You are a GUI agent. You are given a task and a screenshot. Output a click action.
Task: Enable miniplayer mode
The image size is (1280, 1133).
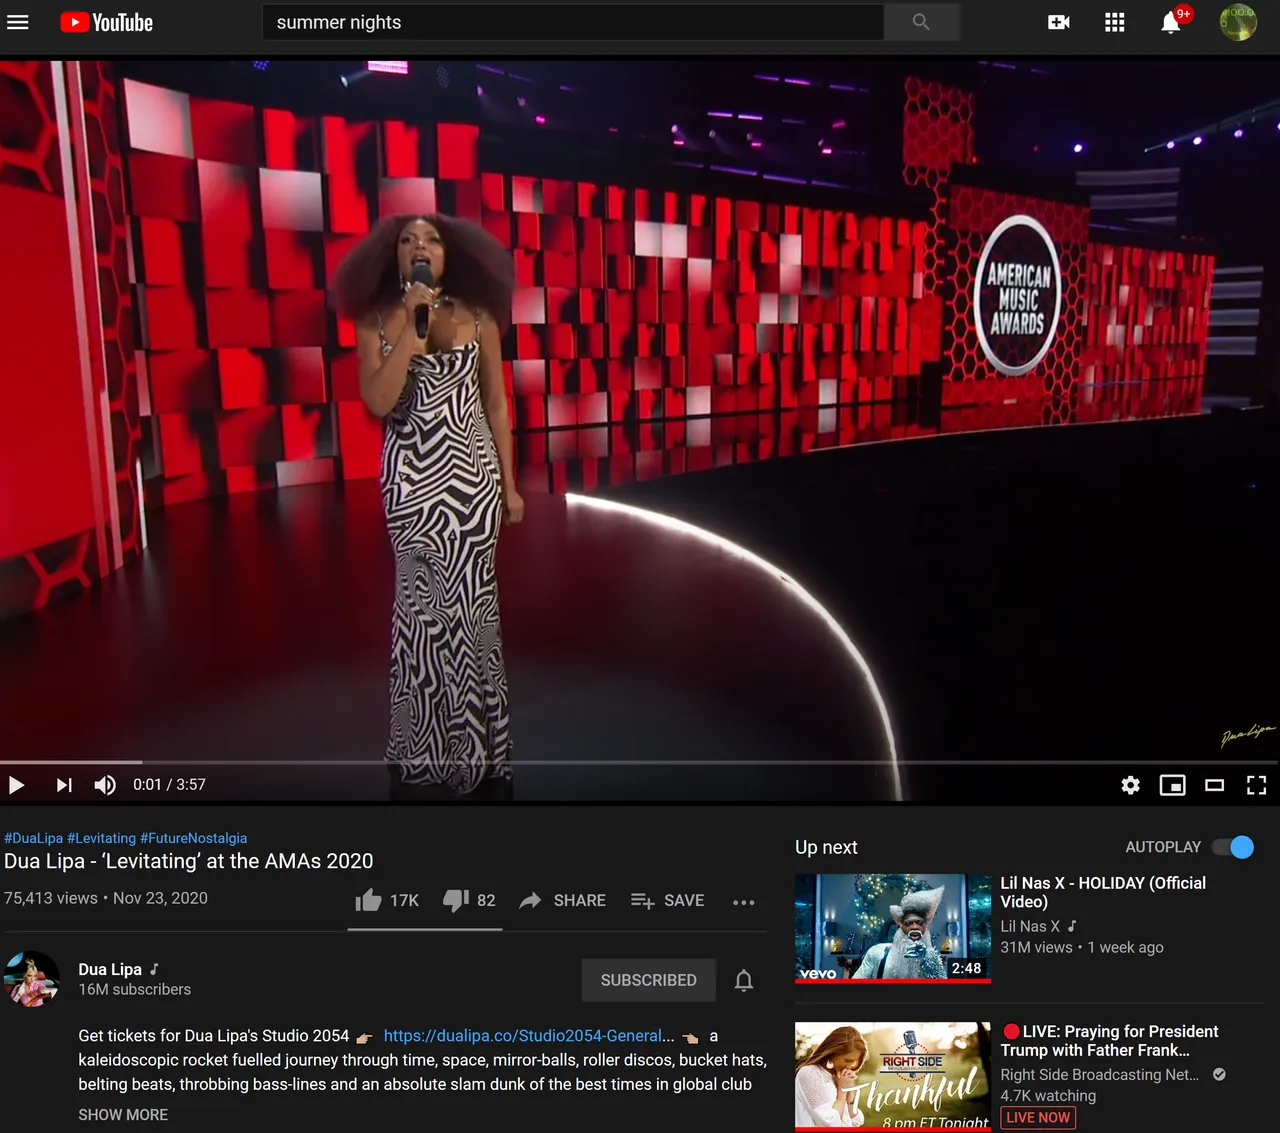tap(1173, 785)
